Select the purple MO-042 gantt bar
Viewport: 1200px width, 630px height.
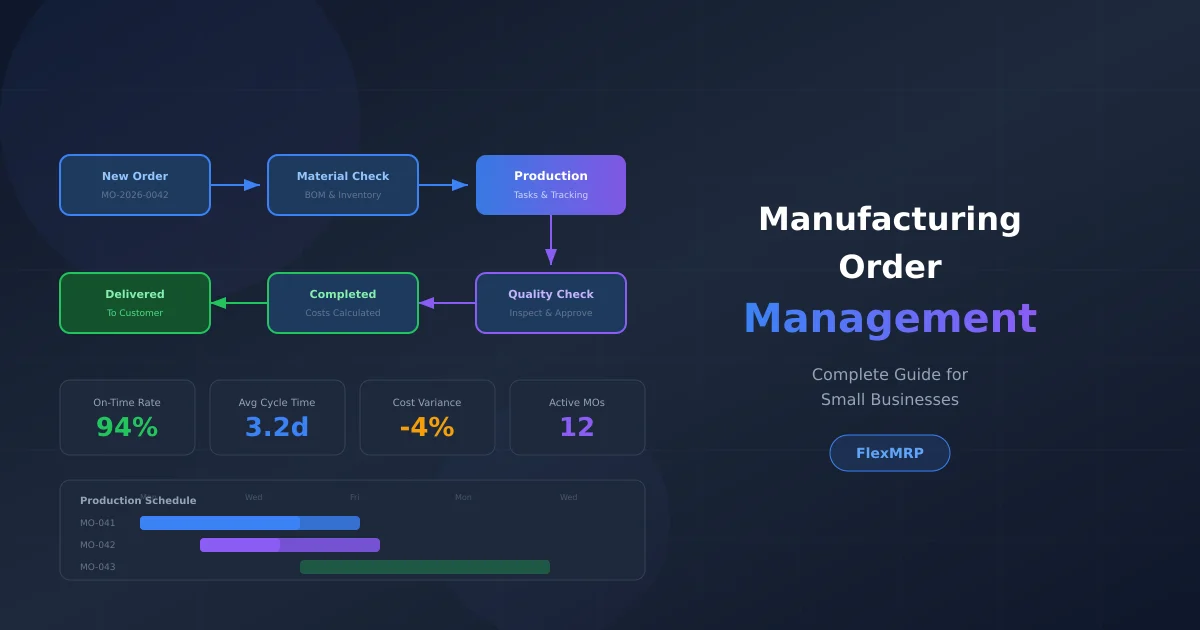tap(290, 544)
